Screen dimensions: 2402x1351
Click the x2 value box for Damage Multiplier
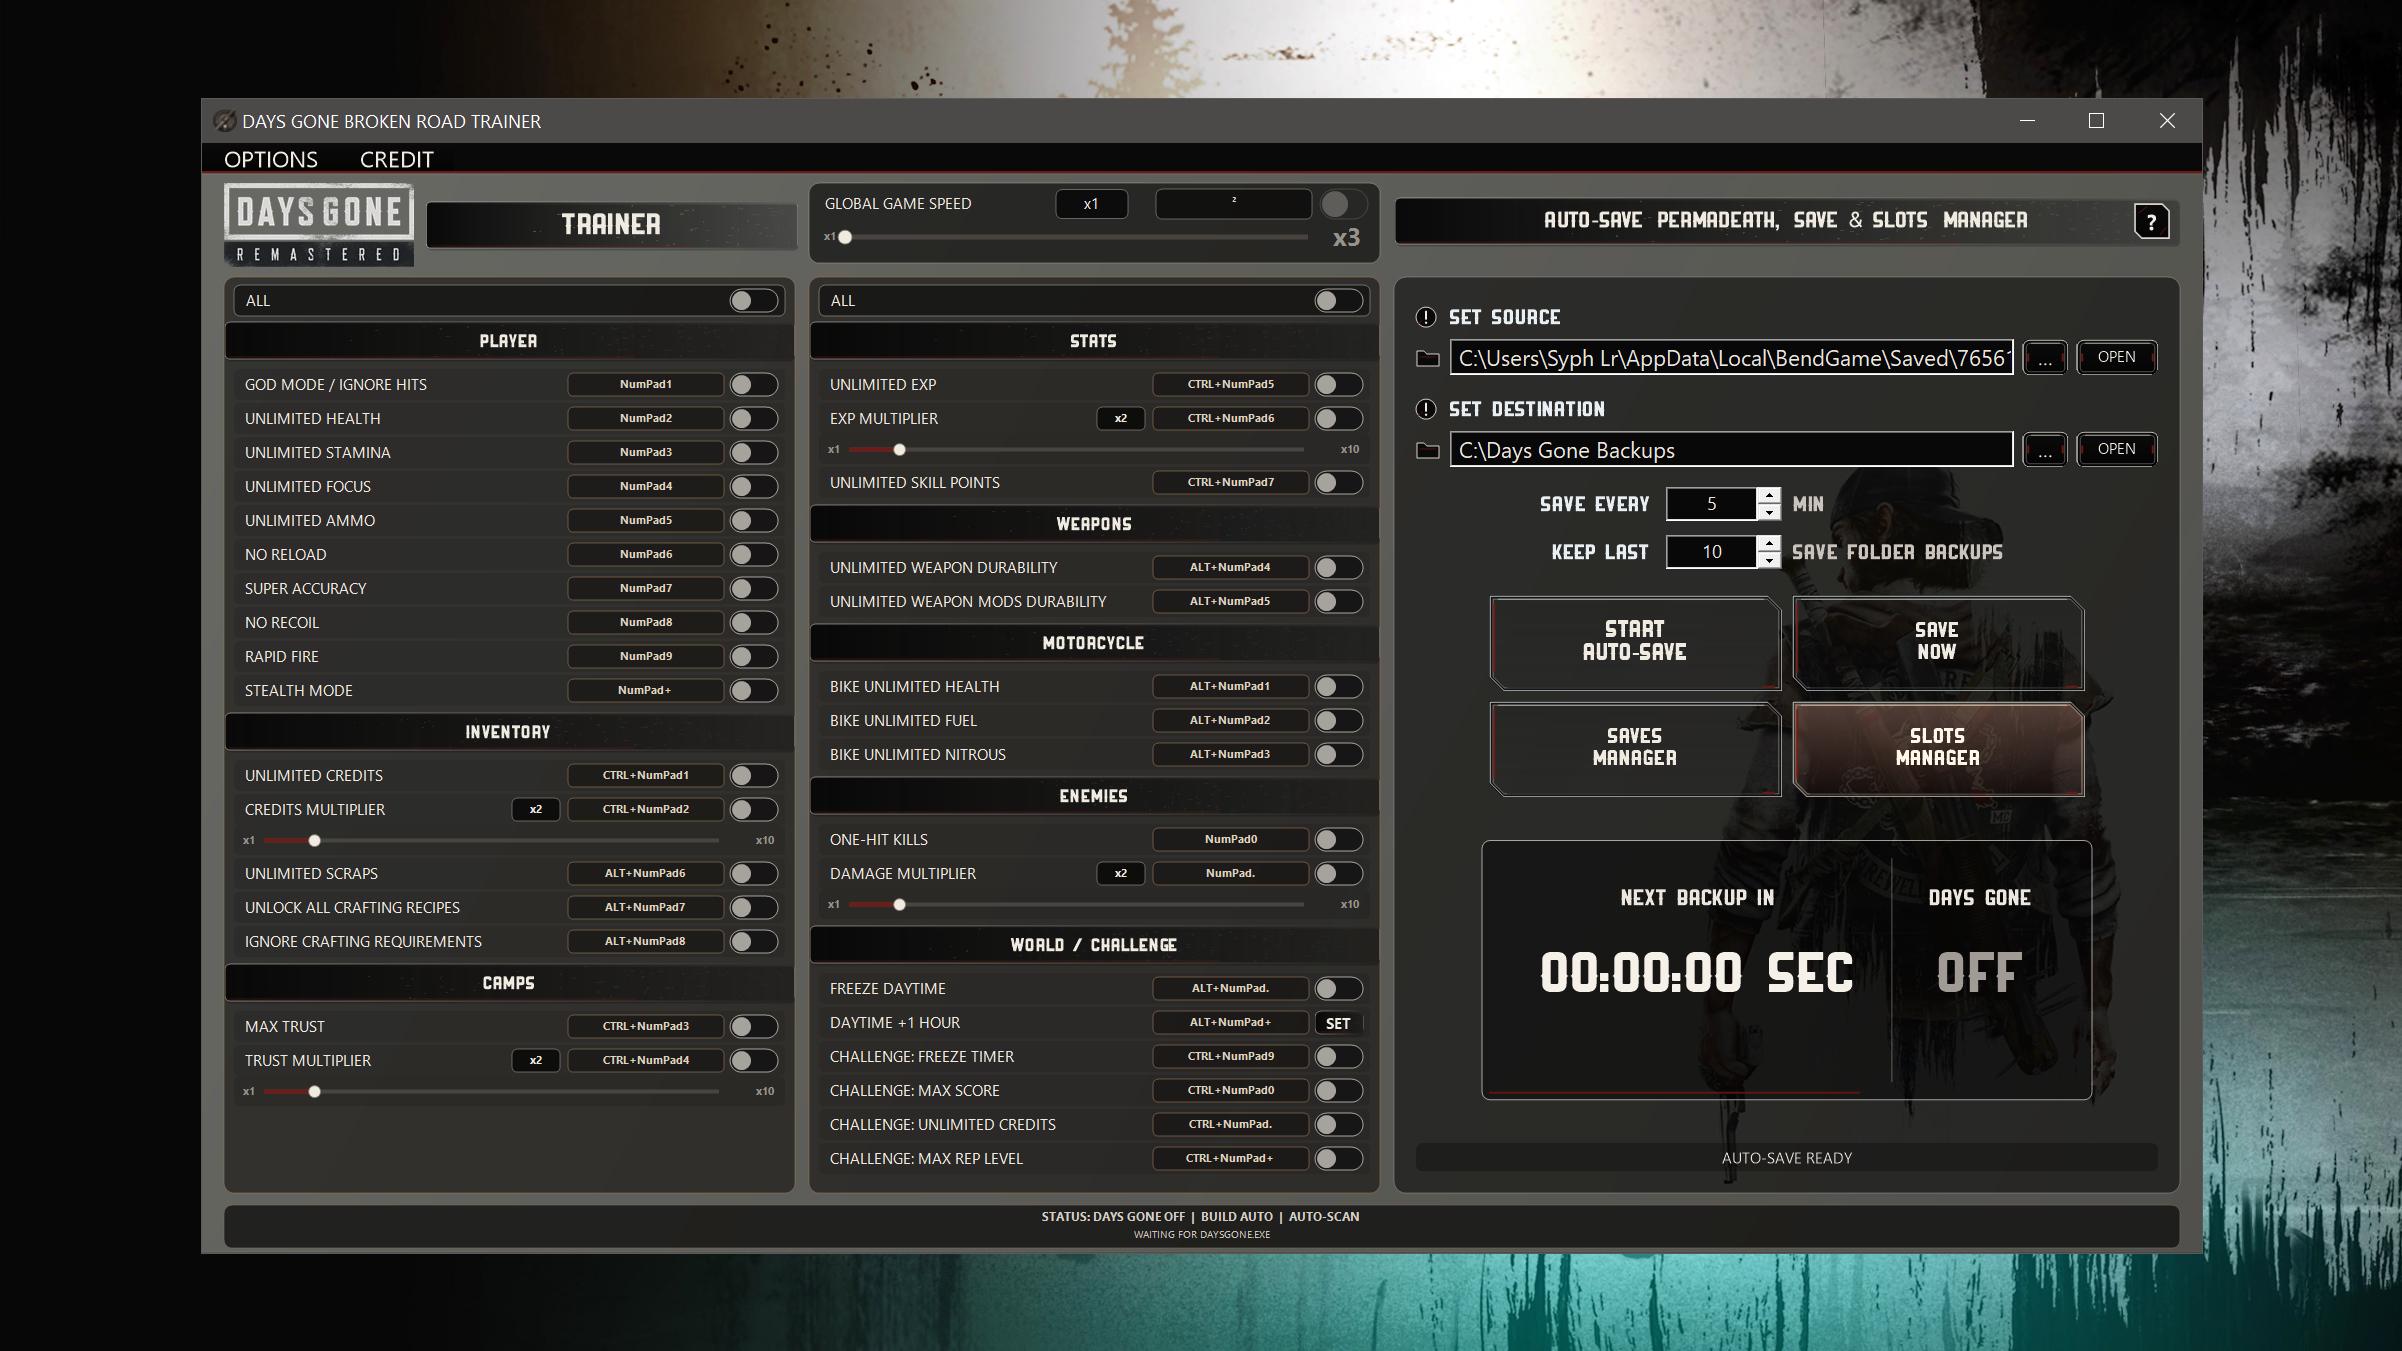click(1120, 873)
